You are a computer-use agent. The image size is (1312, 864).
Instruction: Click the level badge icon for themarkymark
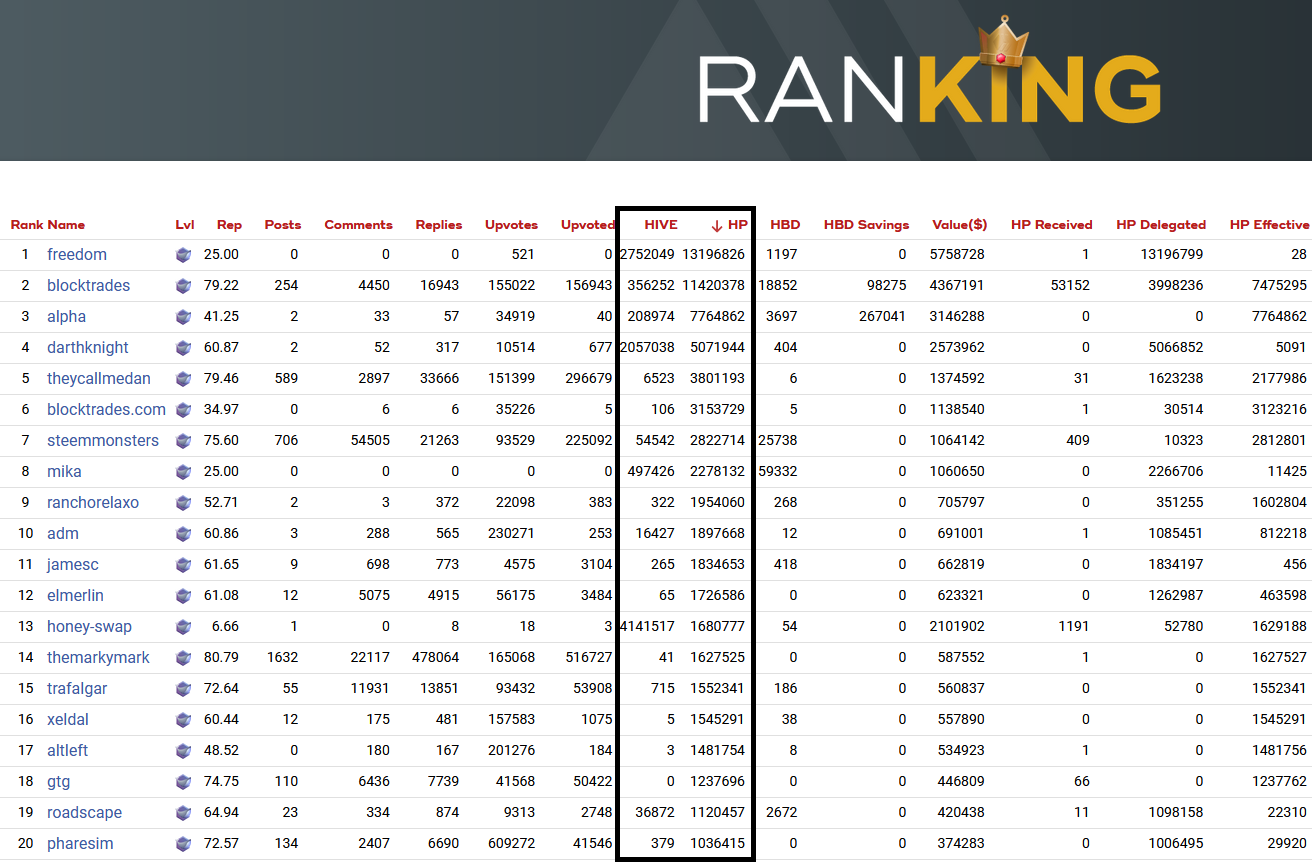pos(183,658)
